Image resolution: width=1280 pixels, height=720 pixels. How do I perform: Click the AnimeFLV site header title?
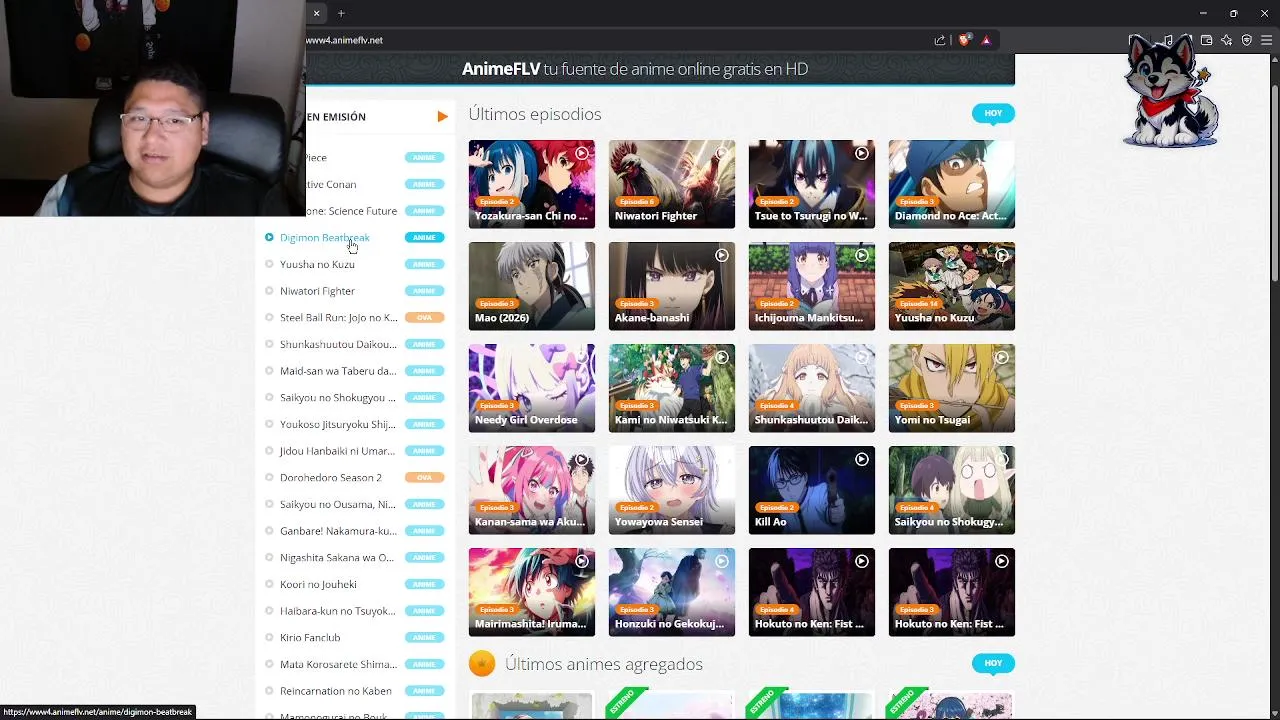point(635,69)
